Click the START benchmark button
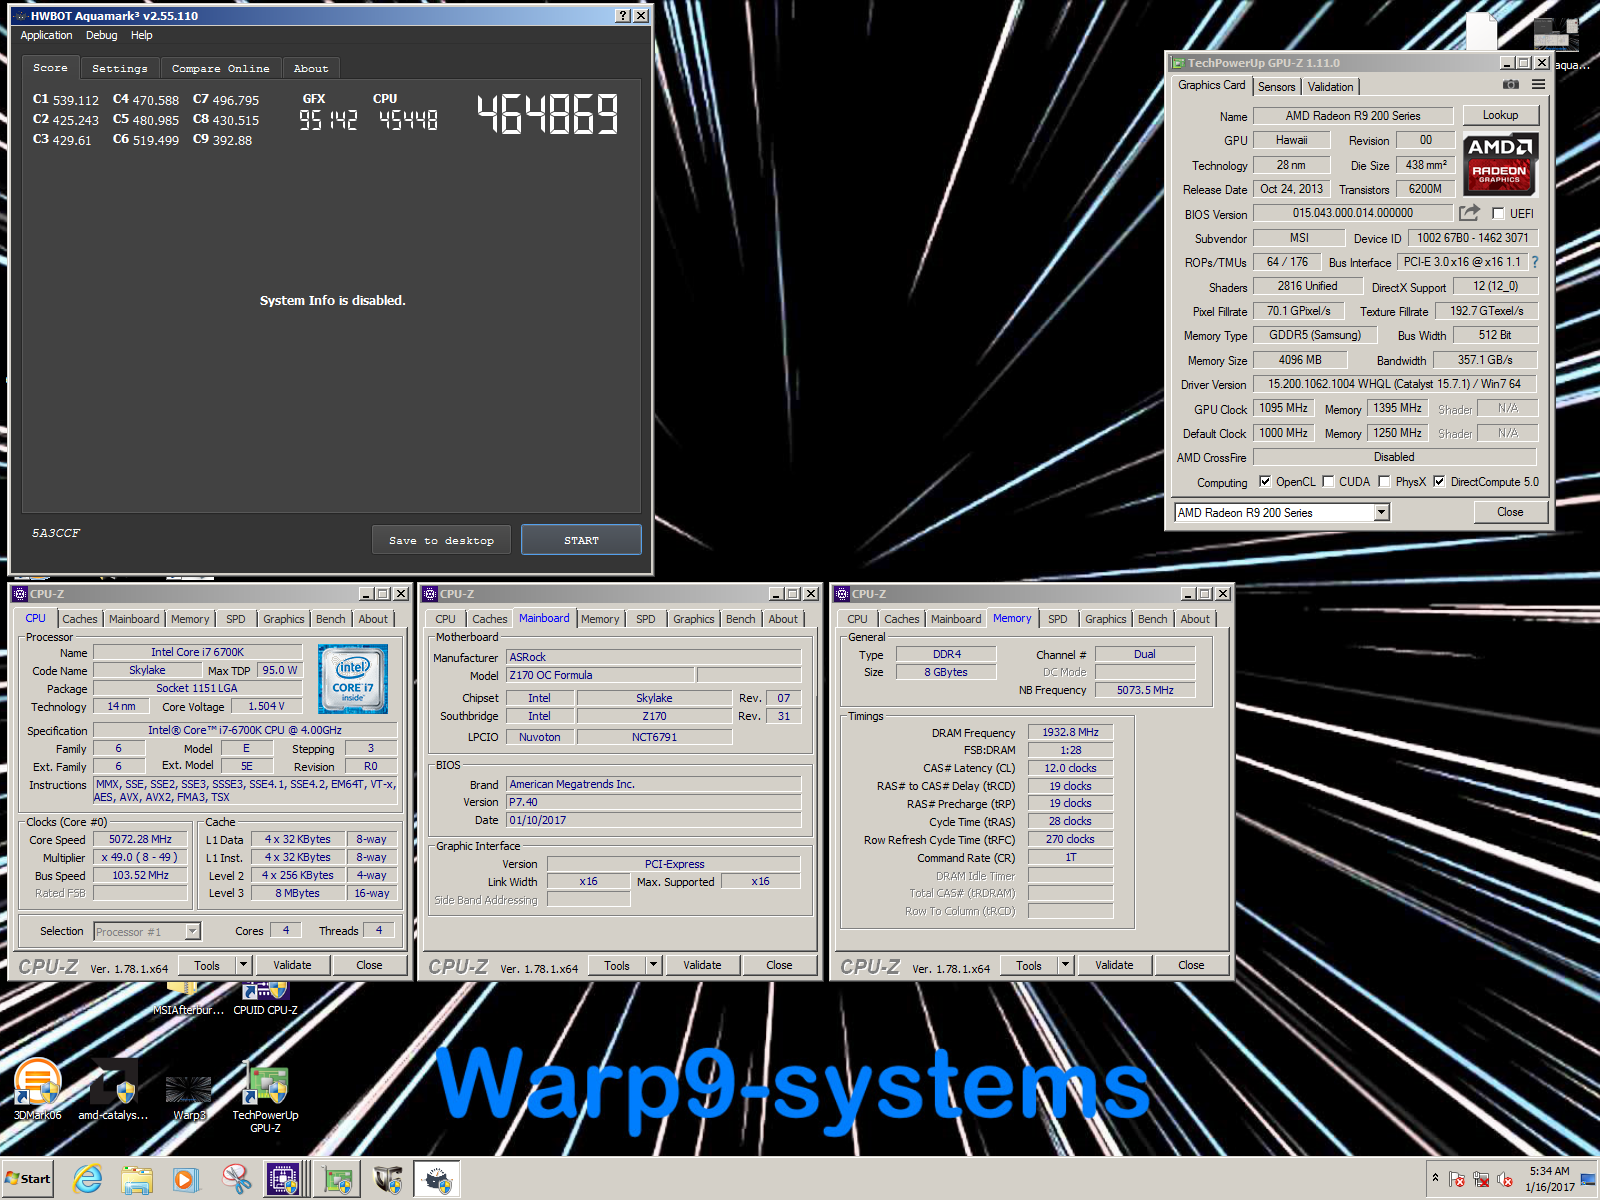 pyautogui.click(x=581, y=540)
